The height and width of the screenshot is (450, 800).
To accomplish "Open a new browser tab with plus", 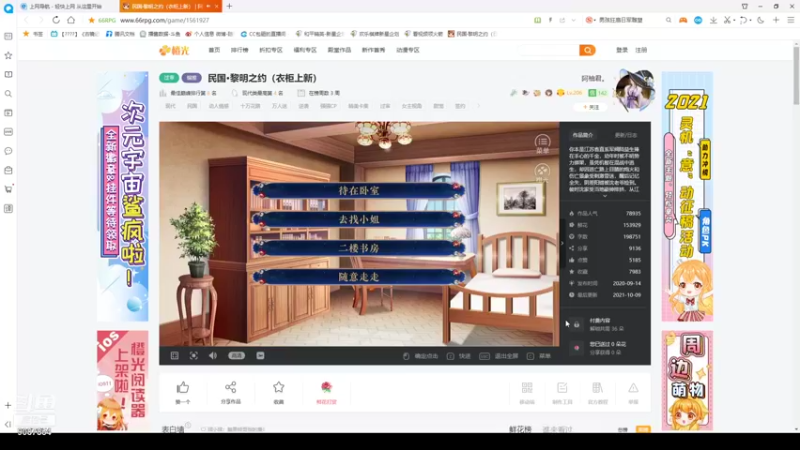I will click(x=229, y=6).
